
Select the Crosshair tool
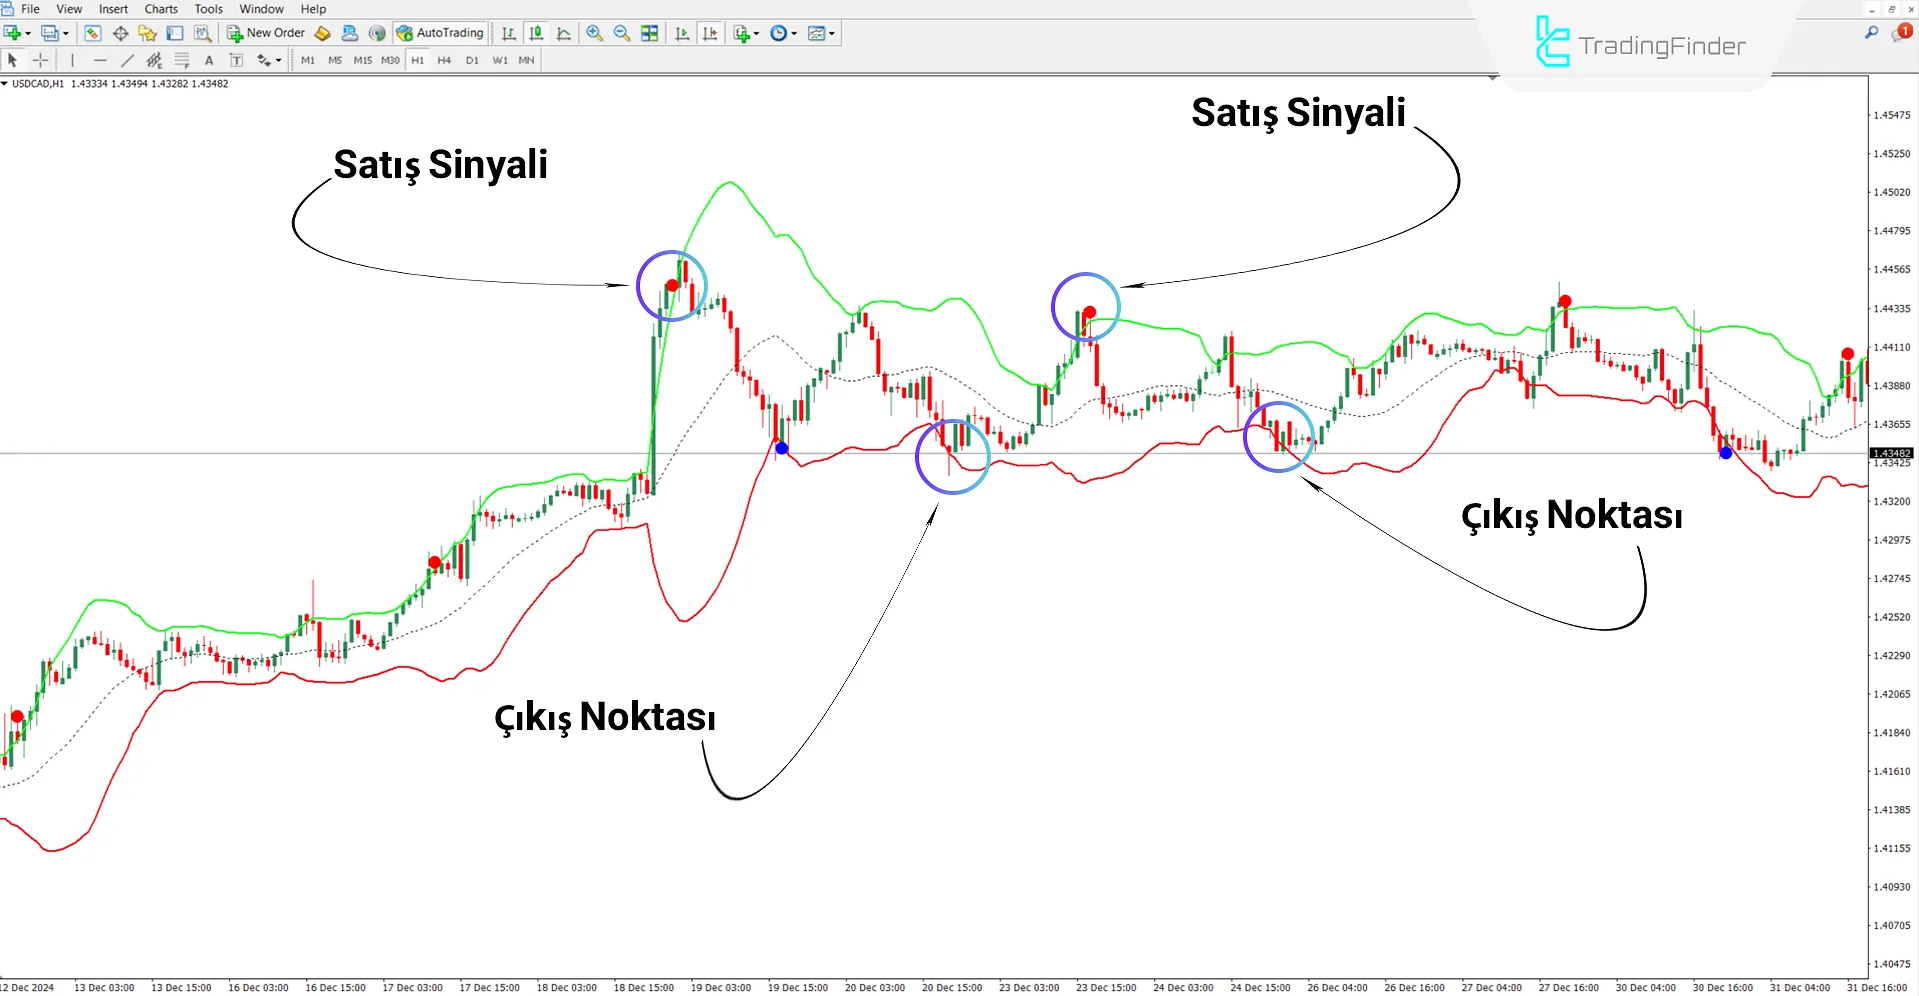pos(40,60)
